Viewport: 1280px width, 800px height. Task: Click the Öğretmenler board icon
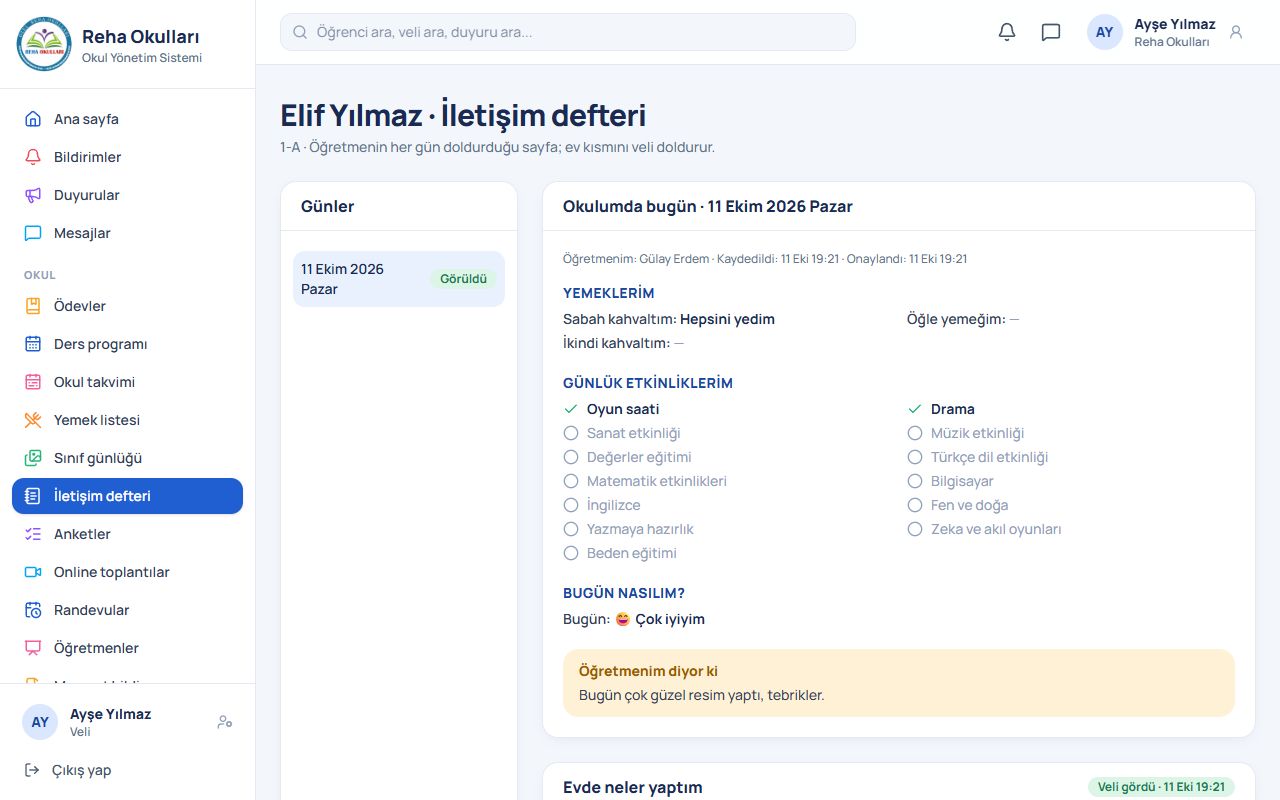tap(33, 648)
